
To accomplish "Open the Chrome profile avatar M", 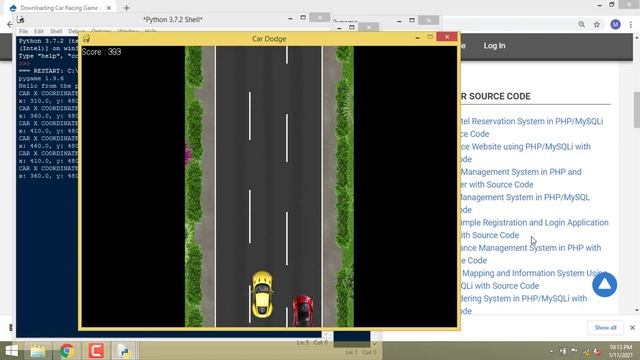I will [x=616, y=24].
